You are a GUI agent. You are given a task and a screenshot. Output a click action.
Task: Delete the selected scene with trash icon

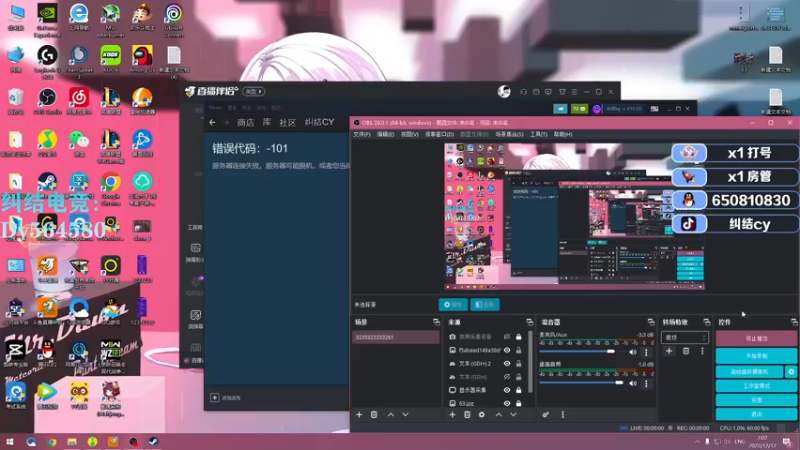[374, 415]
